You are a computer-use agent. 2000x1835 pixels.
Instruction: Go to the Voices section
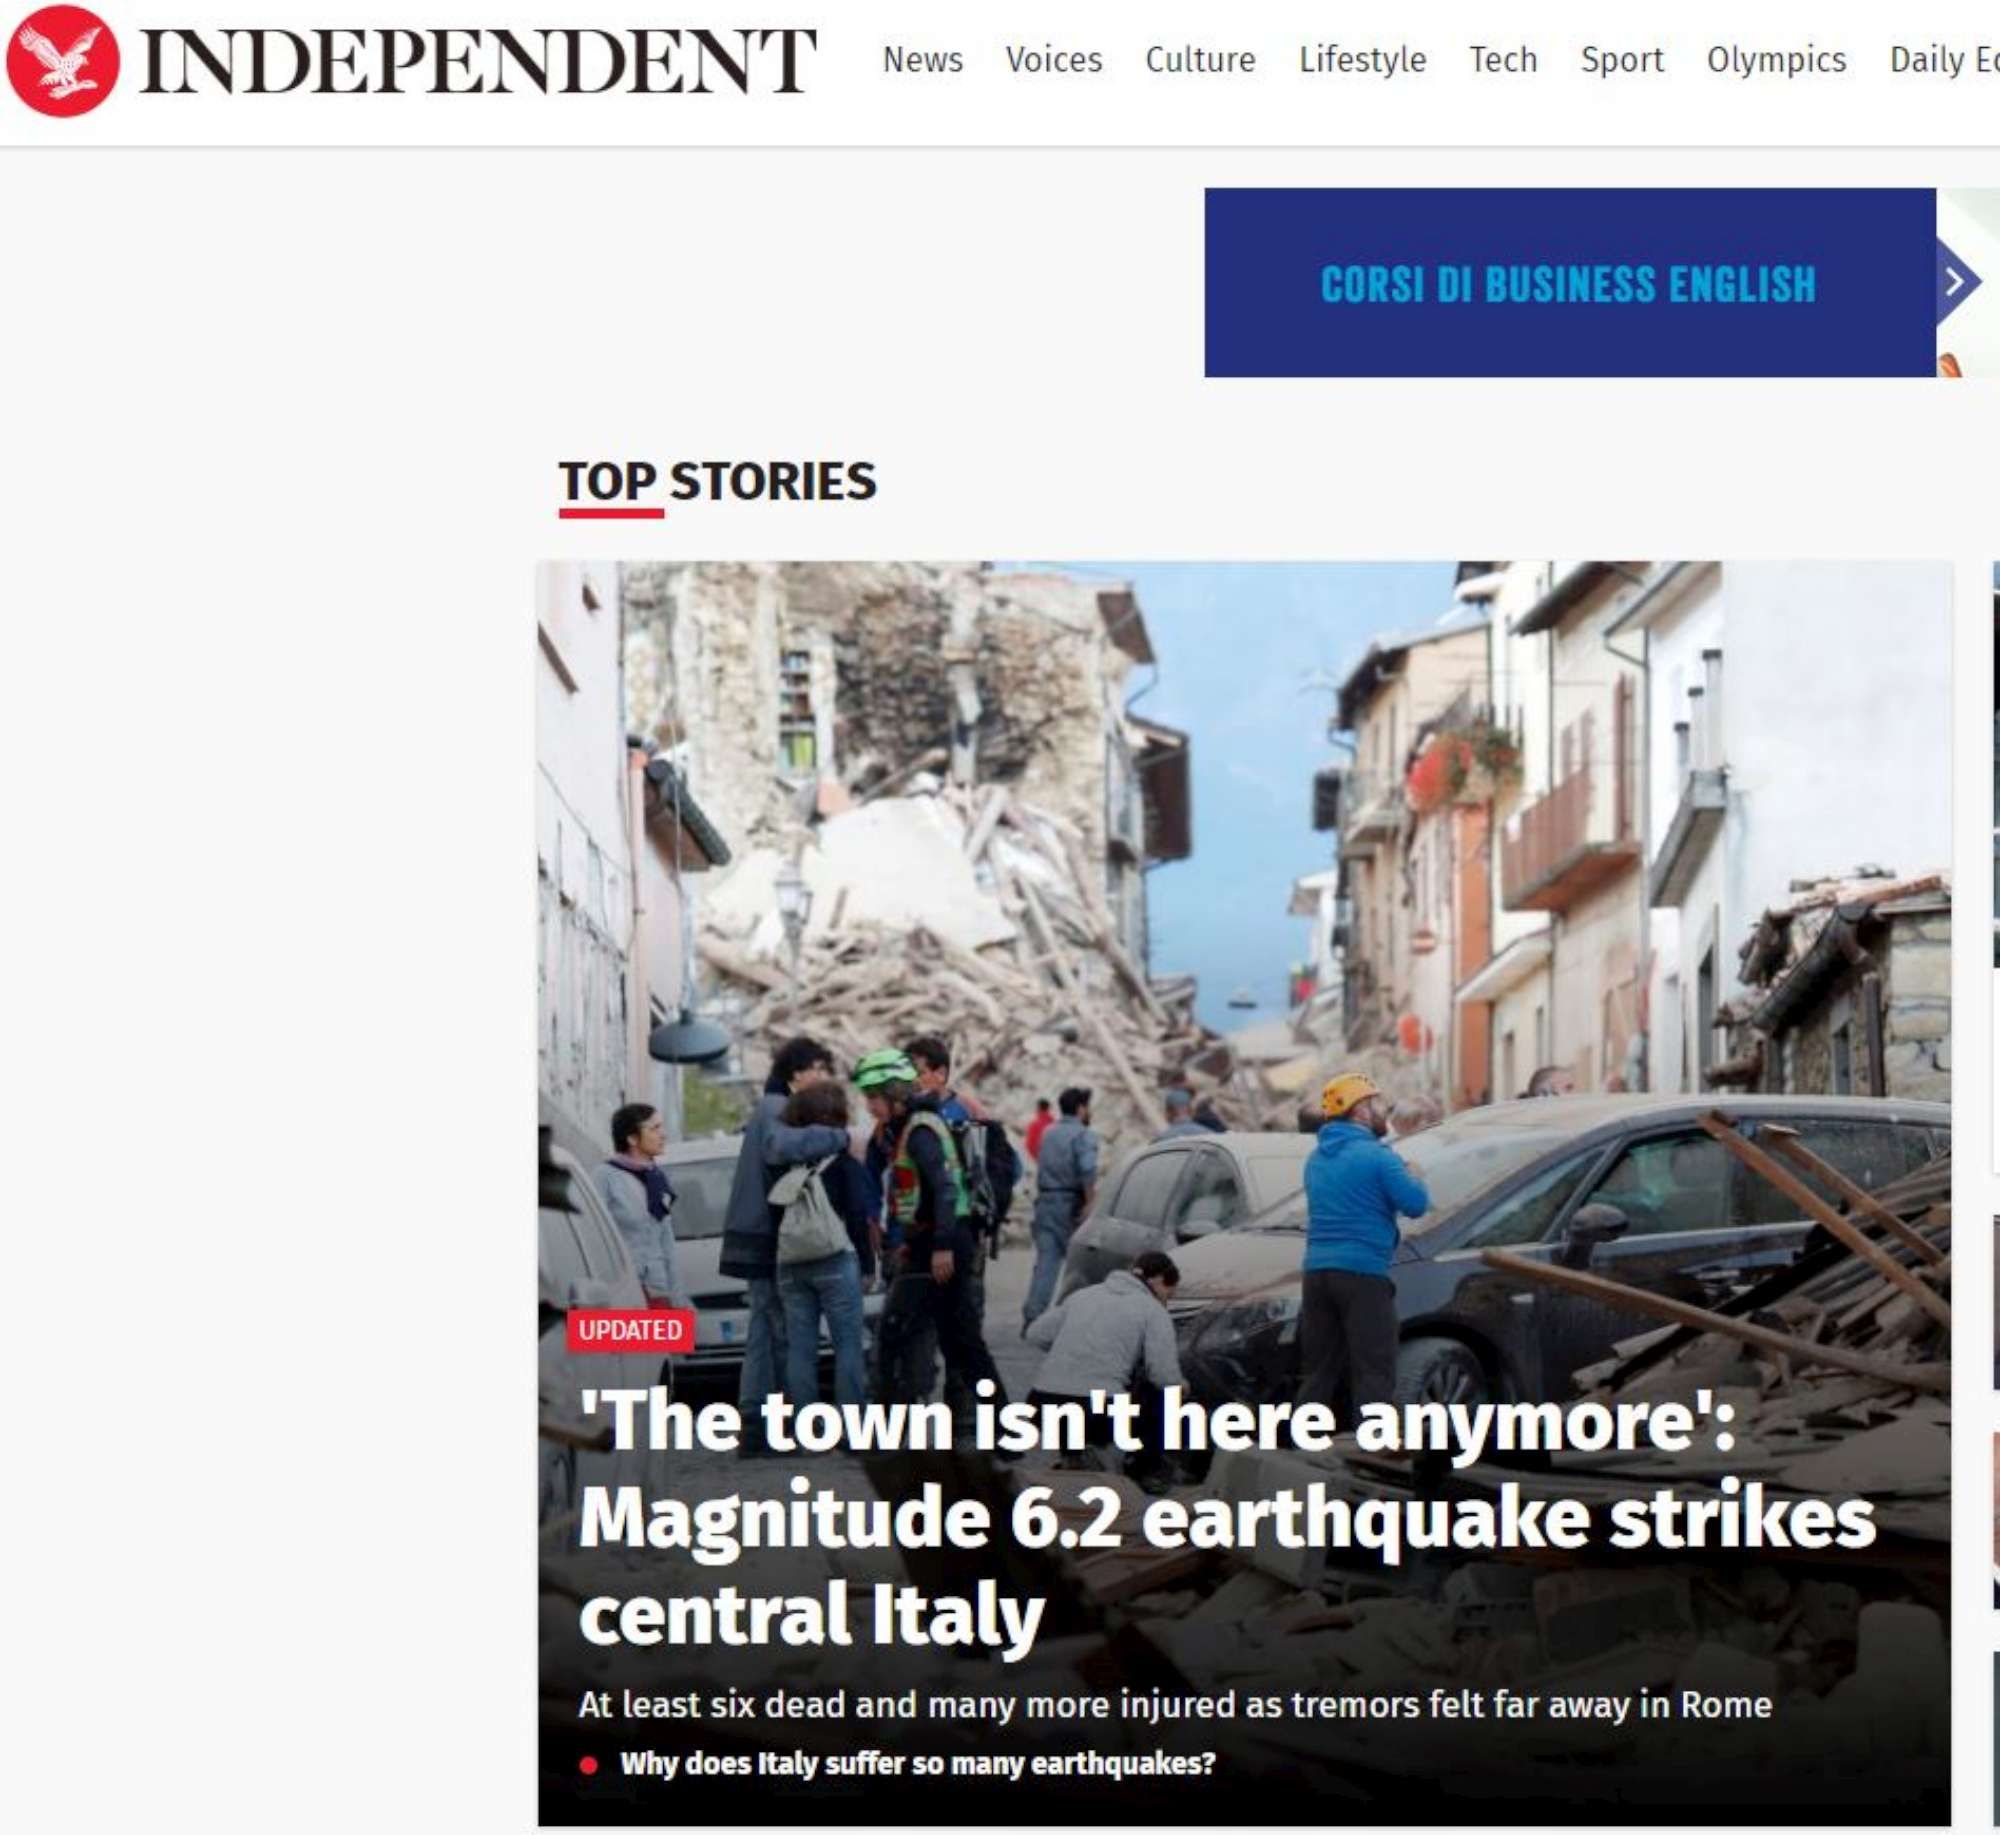(x=1054, y=60)
